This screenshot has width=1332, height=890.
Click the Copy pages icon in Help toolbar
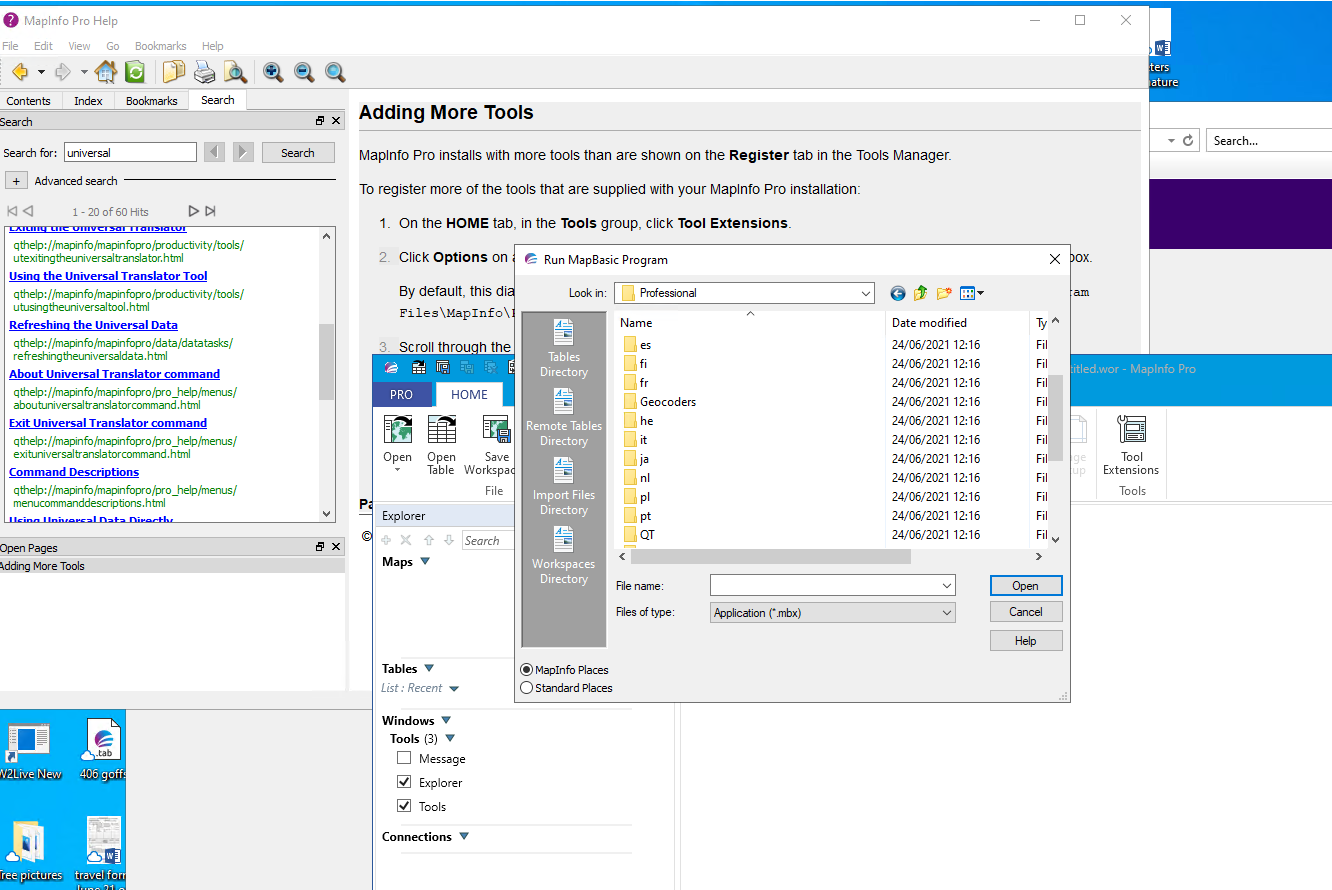point(174,72)
